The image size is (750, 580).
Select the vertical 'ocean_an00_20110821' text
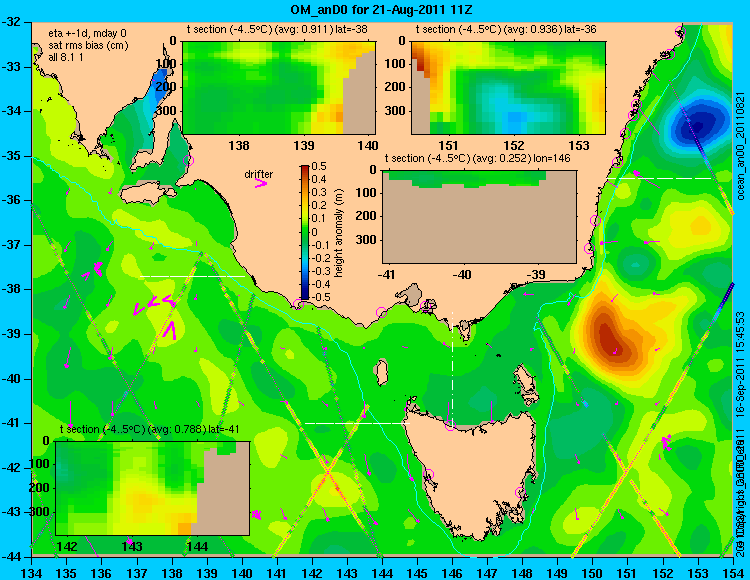(x=741, y=145)
